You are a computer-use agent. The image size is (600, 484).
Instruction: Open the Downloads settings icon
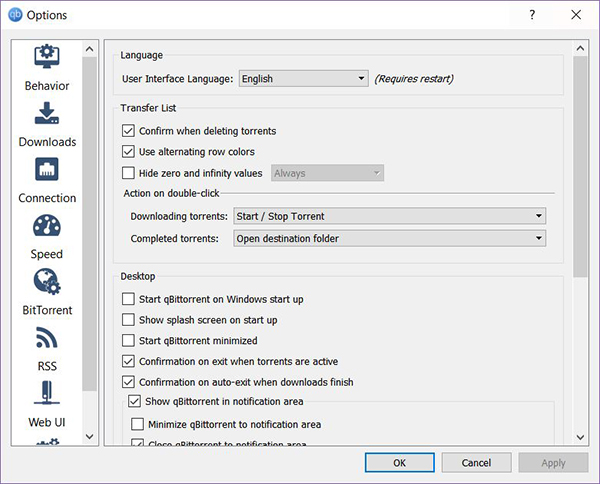[47, 113]
